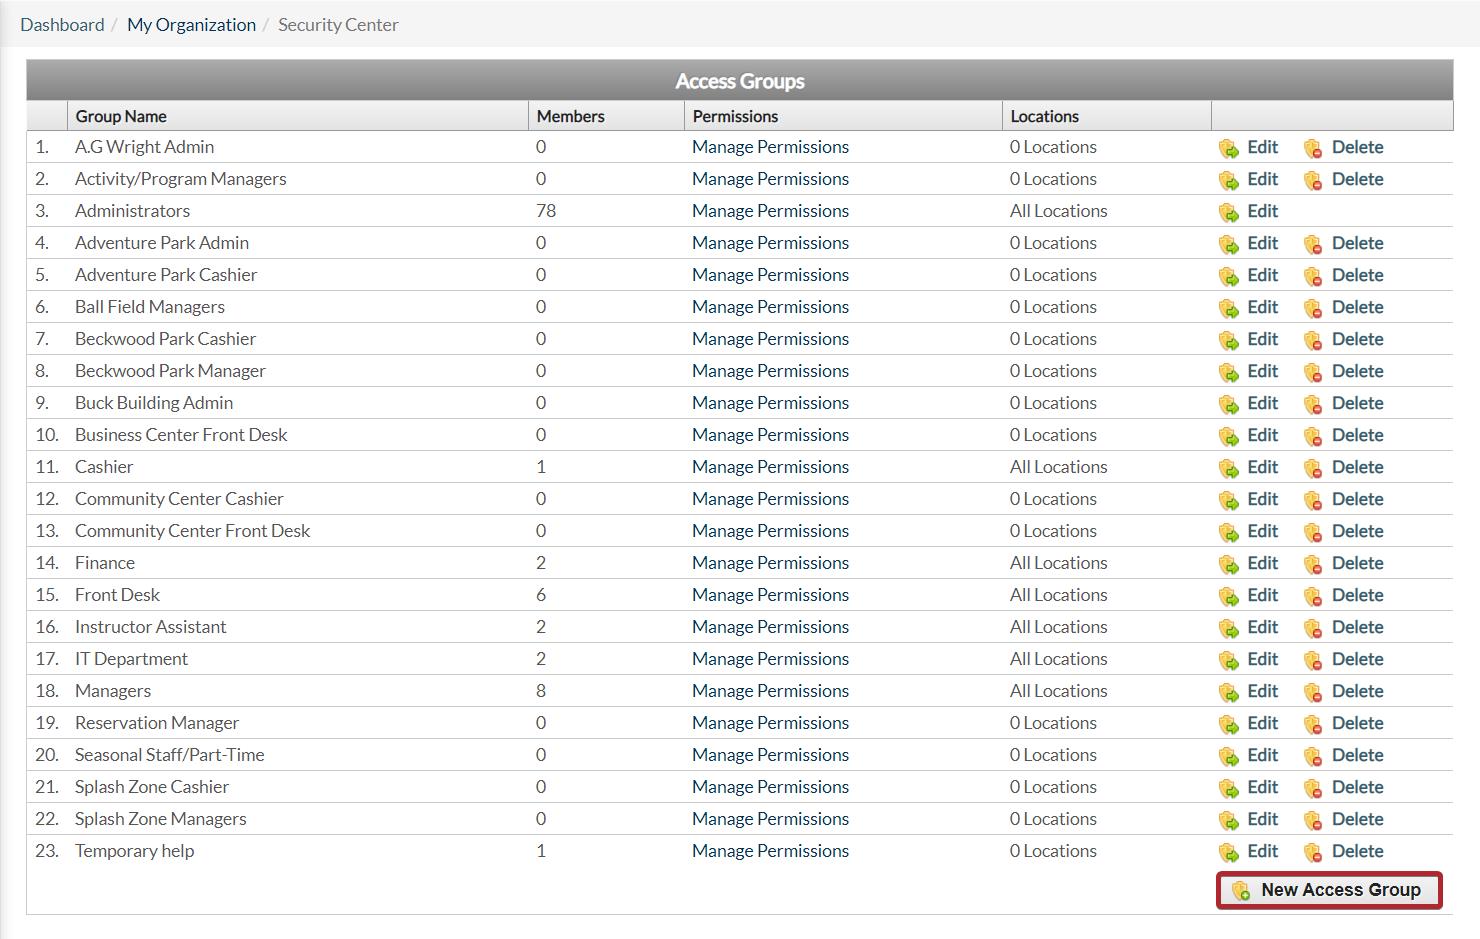Click Delete text for IT Department

pyautogui.click(x=1357, y=659)
